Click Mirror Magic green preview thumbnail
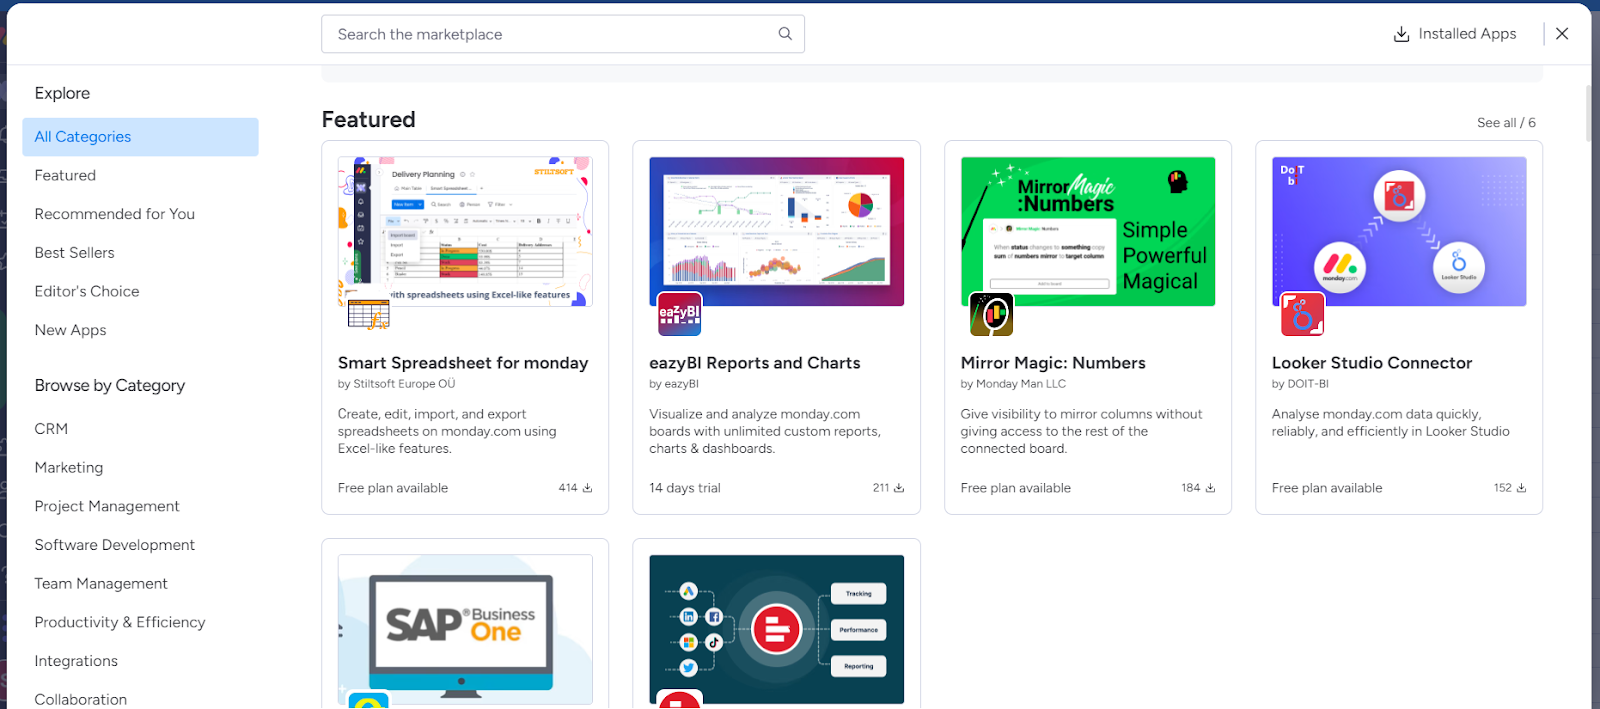Screen dimensions: 1600x709 1088,231
